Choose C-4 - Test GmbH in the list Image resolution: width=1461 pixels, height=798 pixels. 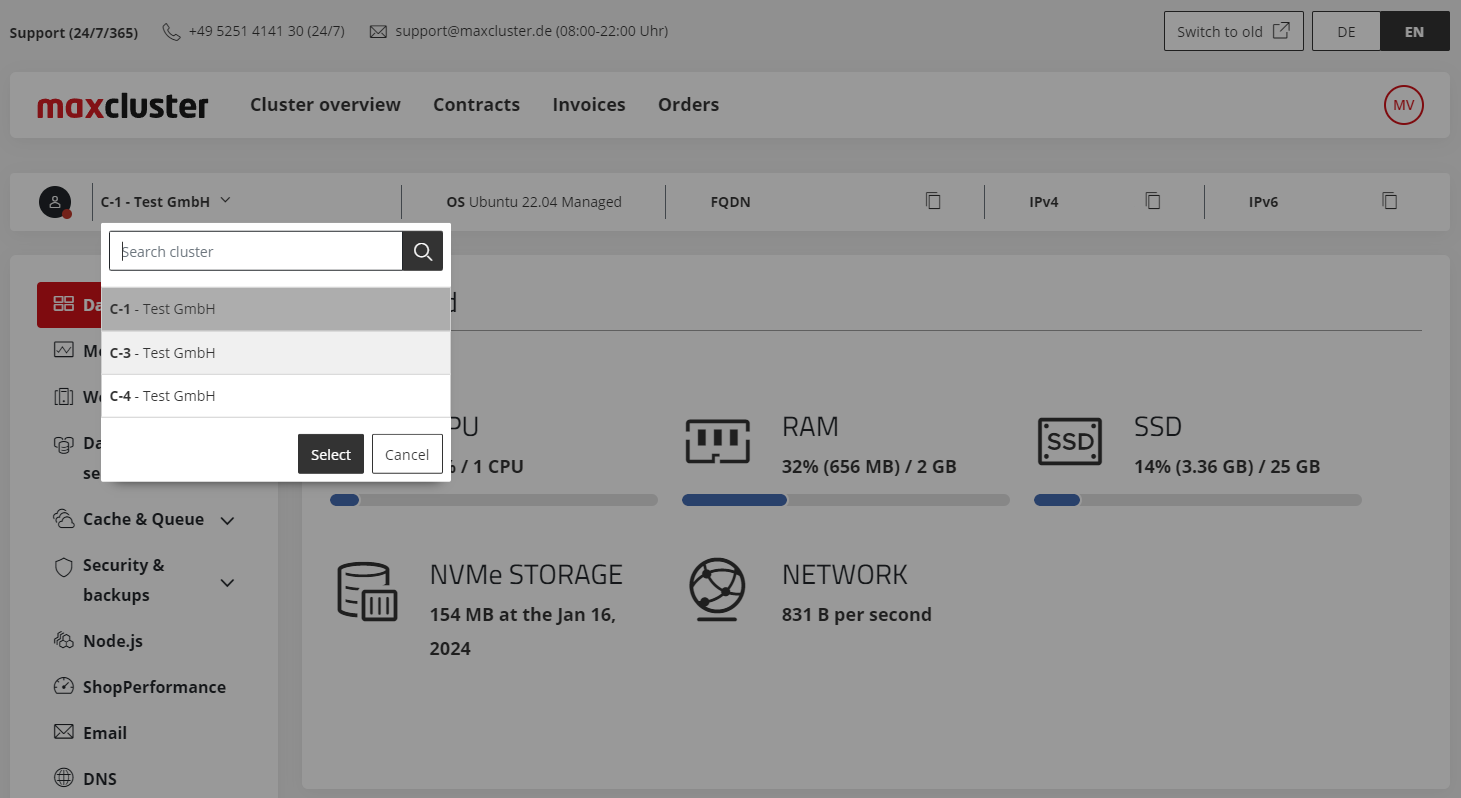(275, 396)
